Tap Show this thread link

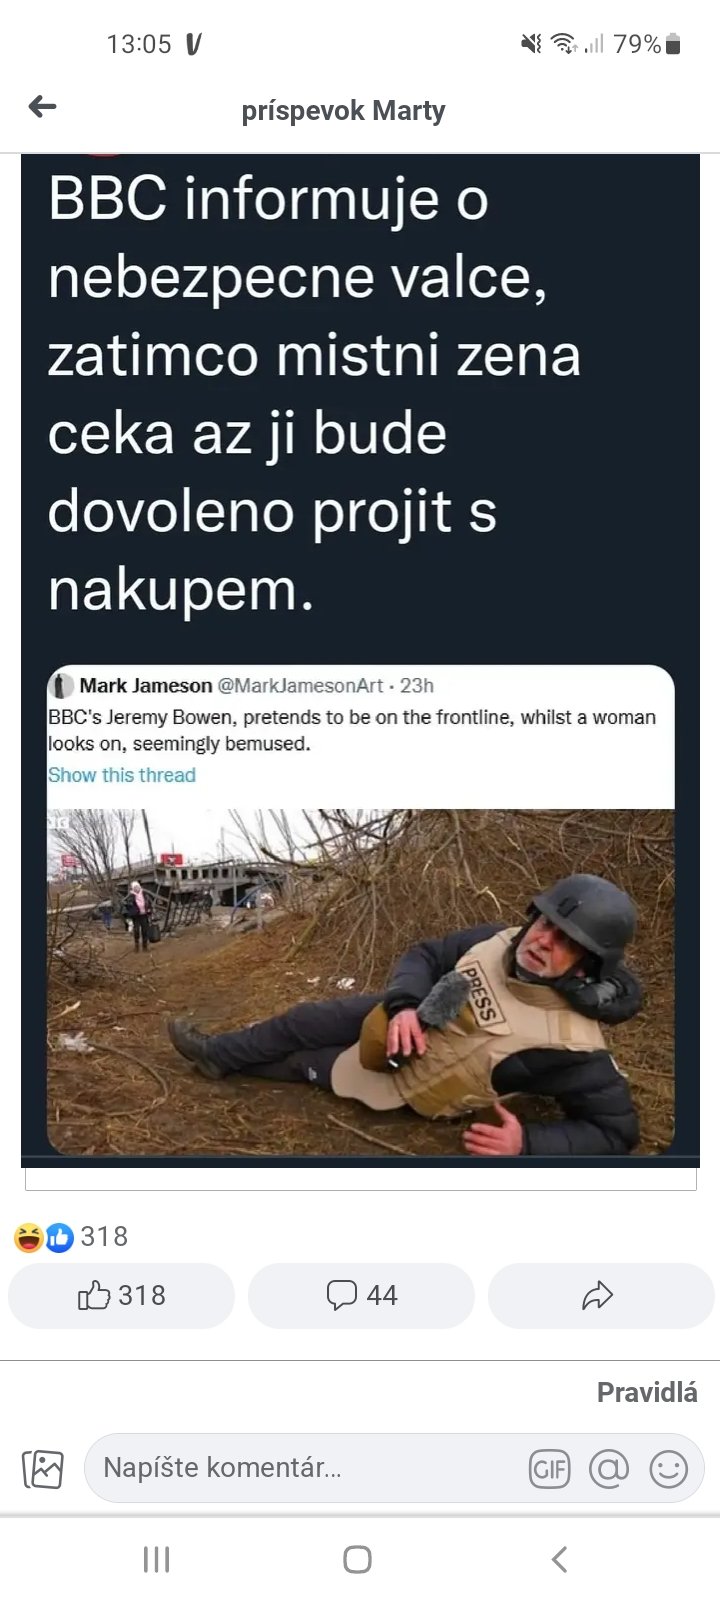122,775
